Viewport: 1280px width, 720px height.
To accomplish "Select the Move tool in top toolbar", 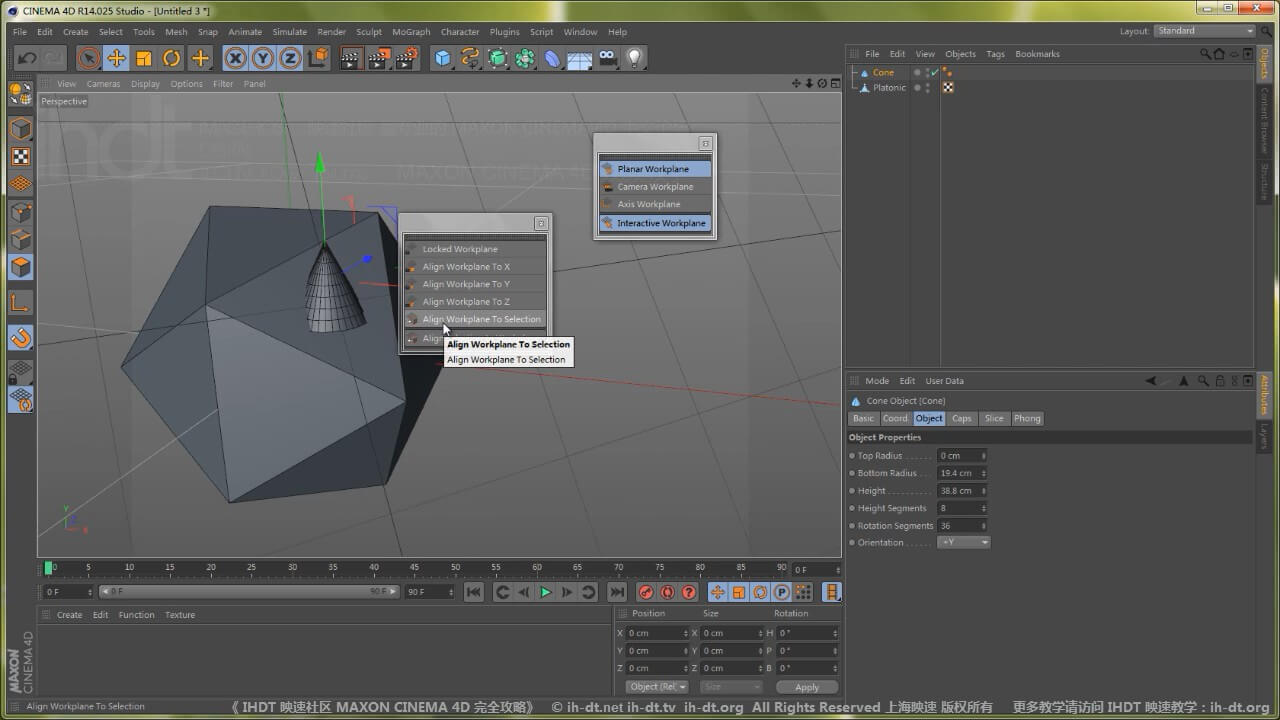I will point(116,58).
